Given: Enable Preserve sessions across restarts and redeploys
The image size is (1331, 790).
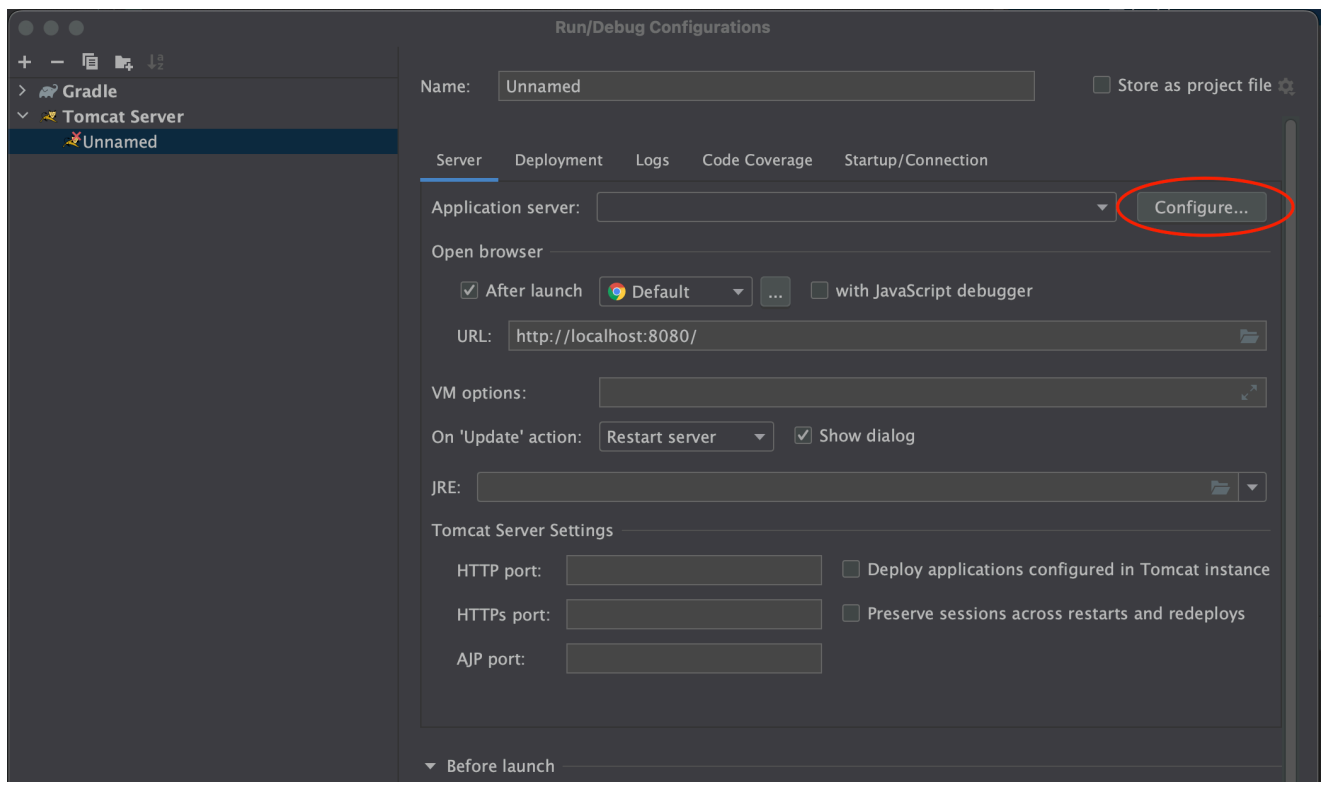Looking at the screenshot, I should [x=851, y=613].
